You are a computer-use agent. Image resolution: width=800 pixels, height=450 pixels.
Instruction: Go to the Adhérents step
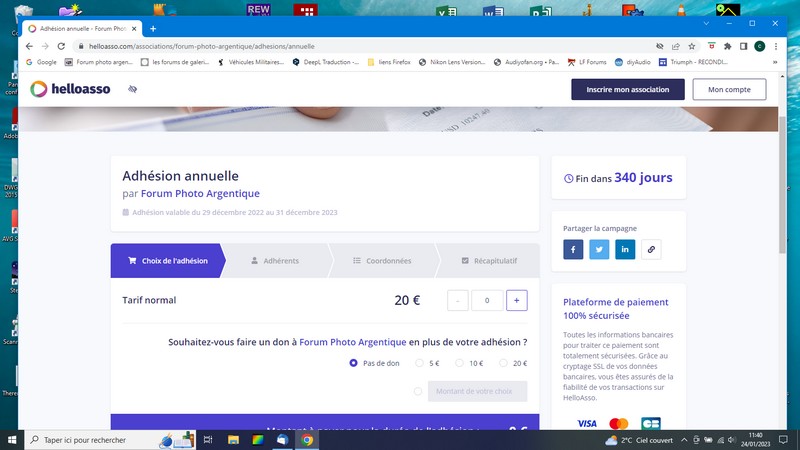tap(276, 261)
